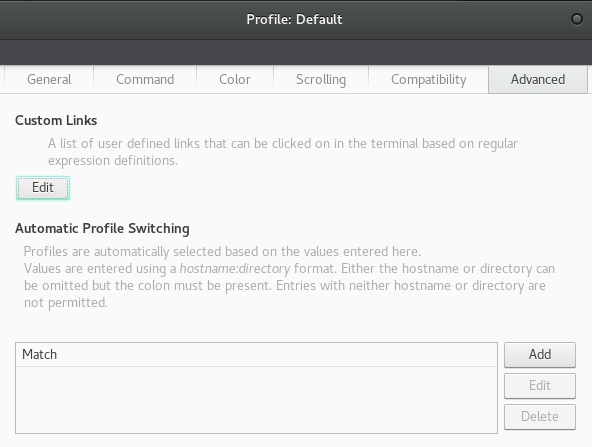Add a new profile switching match

540,355
